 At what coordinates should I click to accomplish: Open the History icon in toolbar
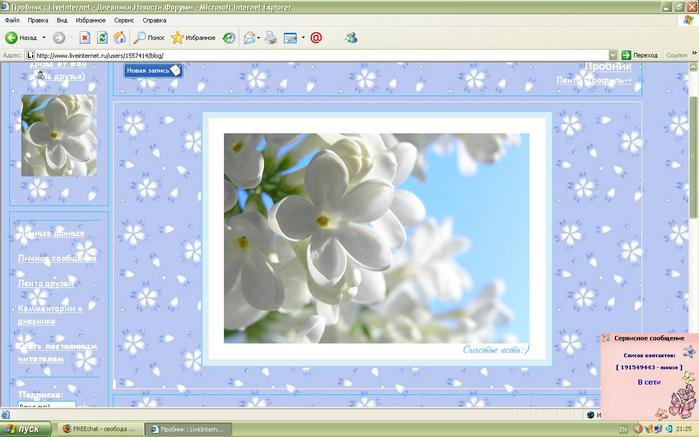pyautogui.click(x=229, y=38)
